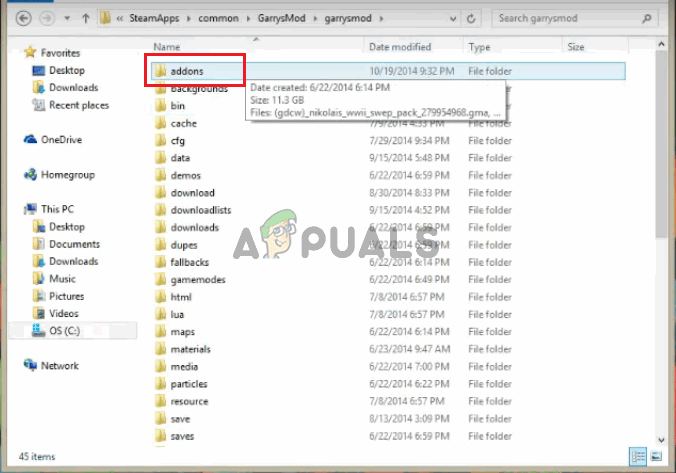Click the cfg folder icon

click(x=160, y=141)
